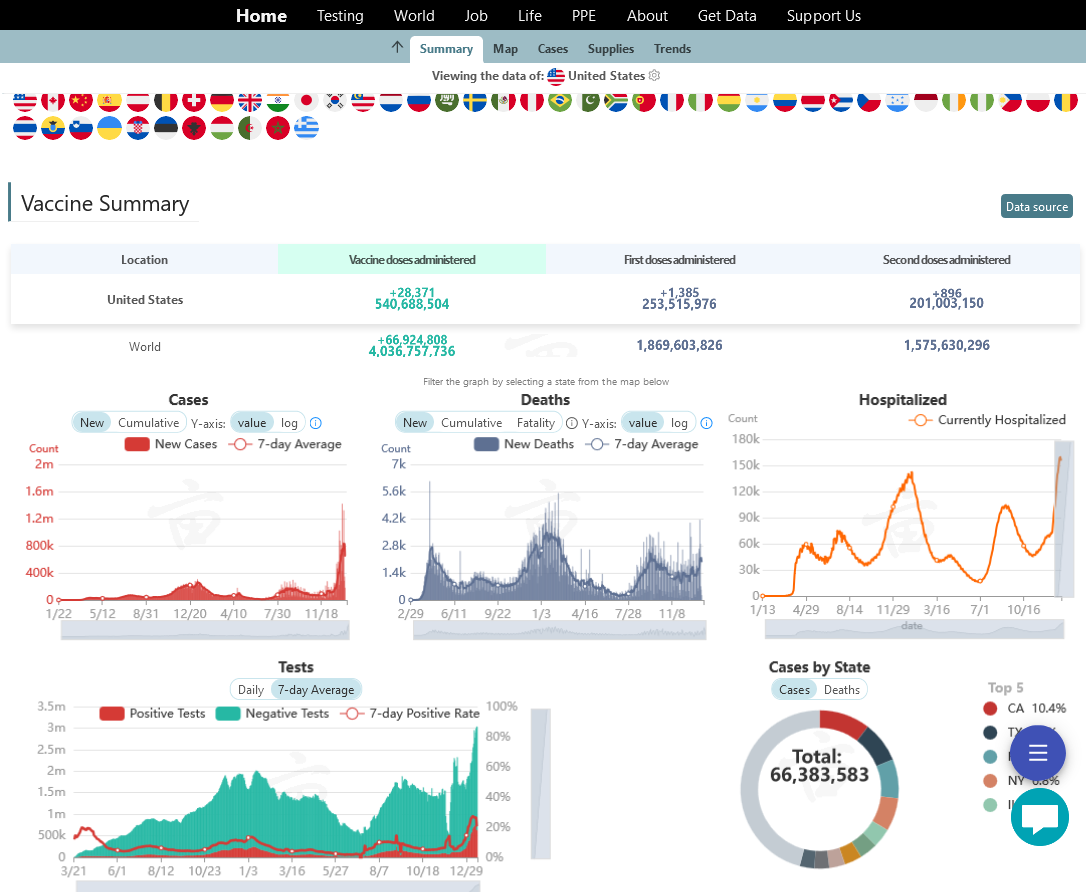This screenshot has width=1086, height=892.
Task: Set Cases chart to New
Action: [91, 422]
